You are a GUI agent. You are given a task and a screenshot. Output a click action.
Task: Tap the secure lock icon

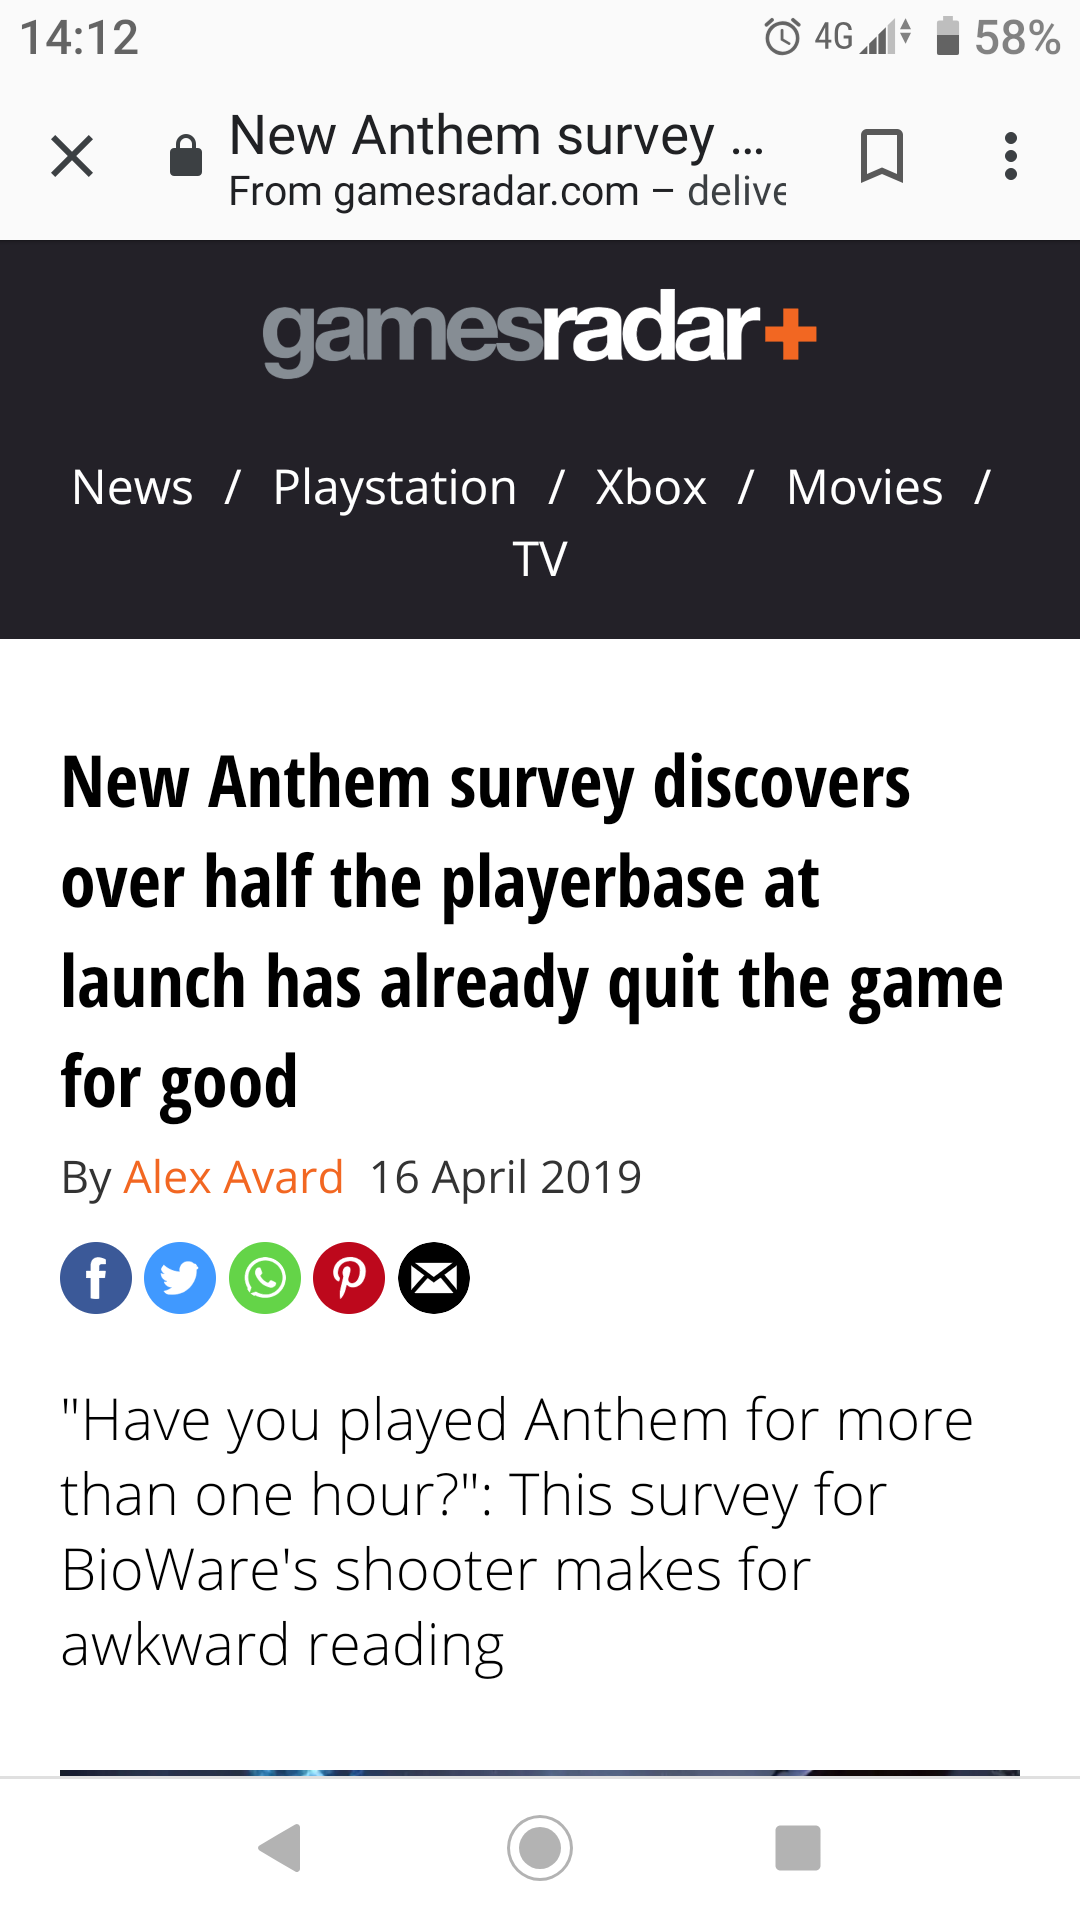tap(186, 157)
